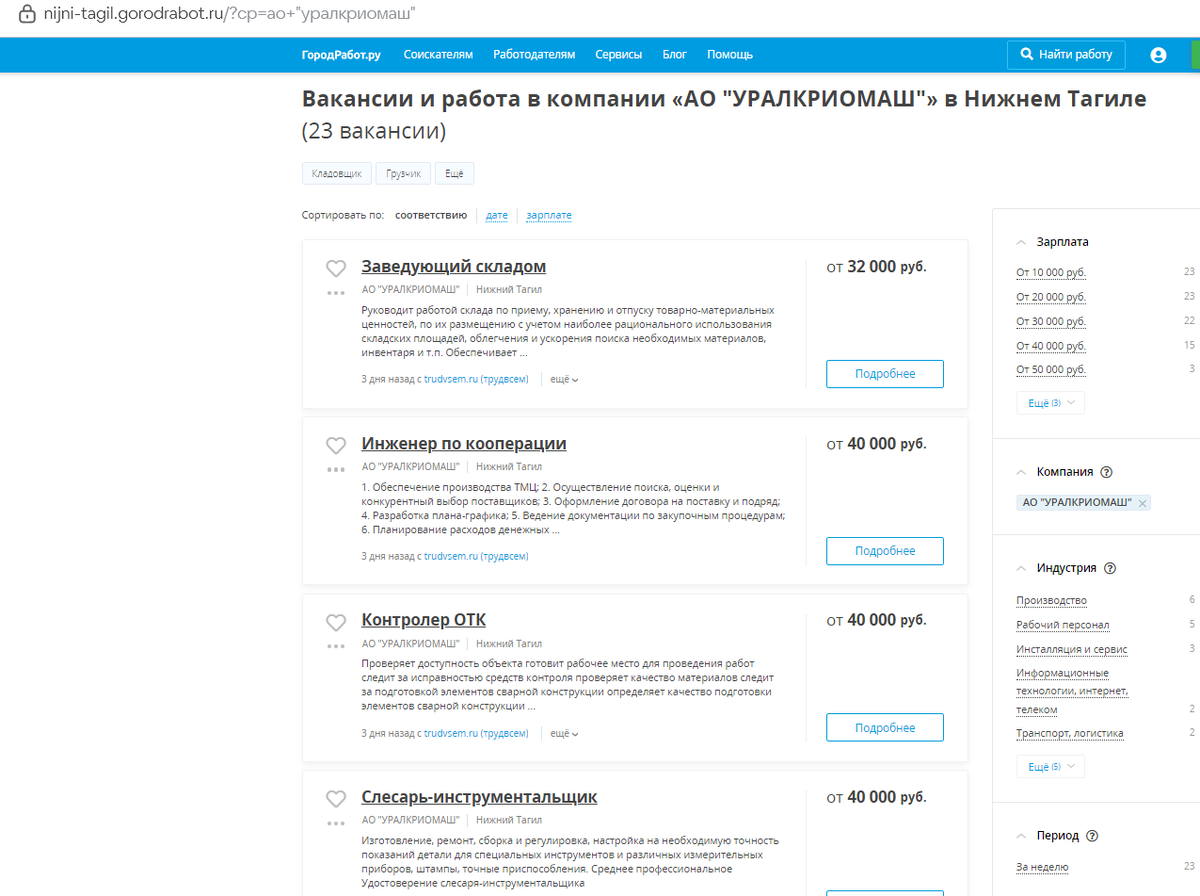Open three-dots menu for Инженер по кооперации
This screenshot has width=1200, height=896.
coord(336,470)
